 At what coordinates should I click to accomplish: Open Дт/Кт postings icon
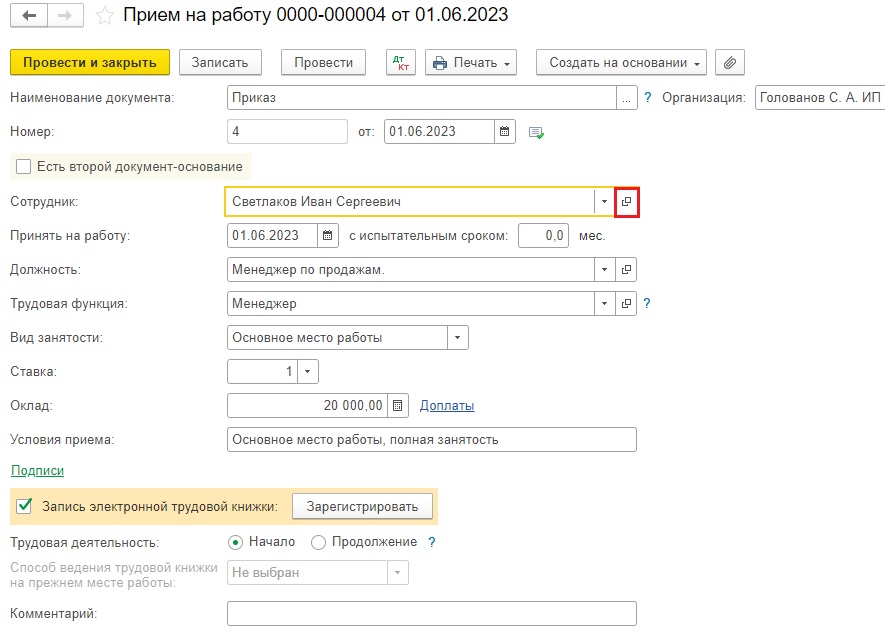[400, 62]
